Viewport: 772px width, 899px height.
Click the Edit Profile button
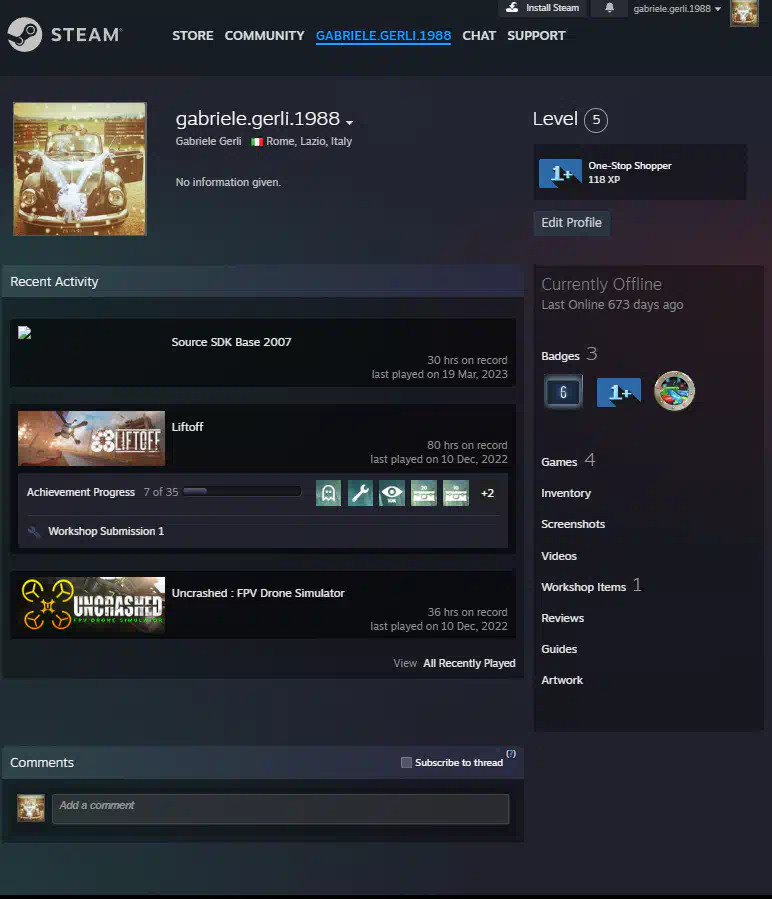coord(571,222)
